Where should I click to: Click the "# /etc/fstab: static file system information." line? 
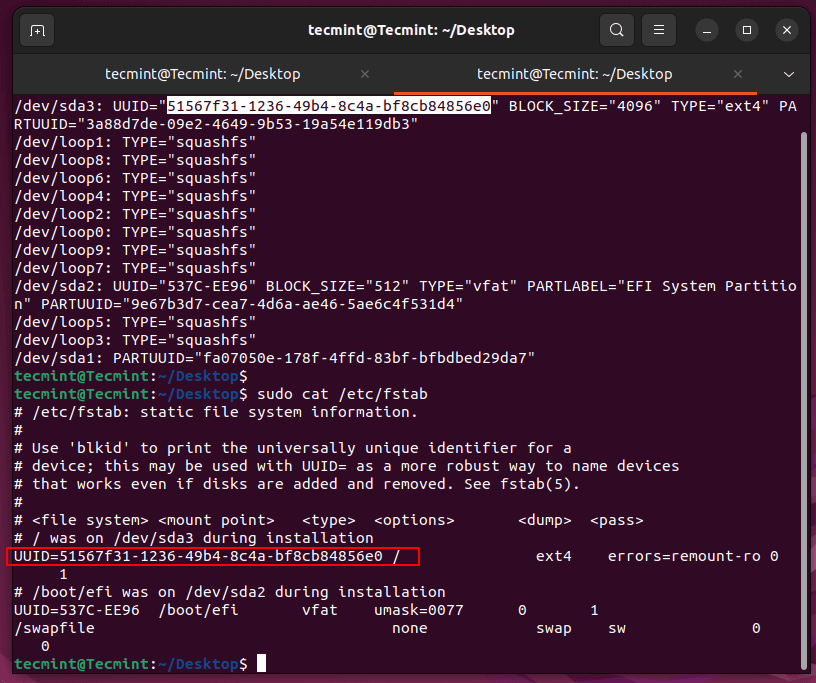coord(216,412)
